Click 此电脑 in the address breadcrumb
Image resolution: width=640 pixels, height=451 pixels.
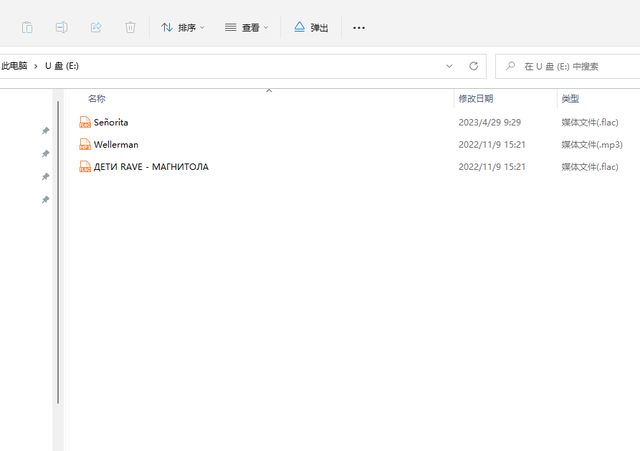tap(14, 66)
